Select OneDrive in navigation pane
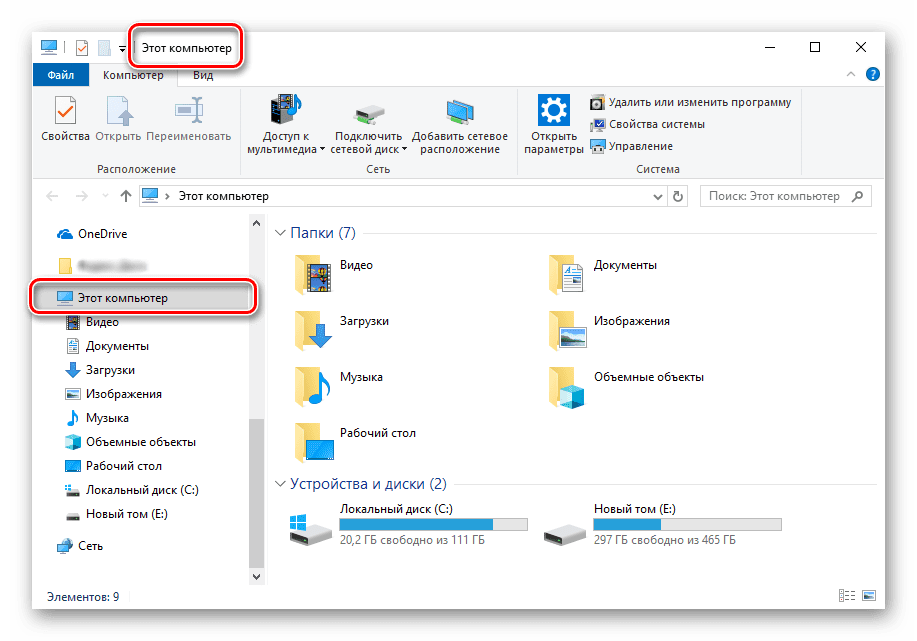This screenshot has height=641, width=917. pyautogui.click(x=92, y=234)
